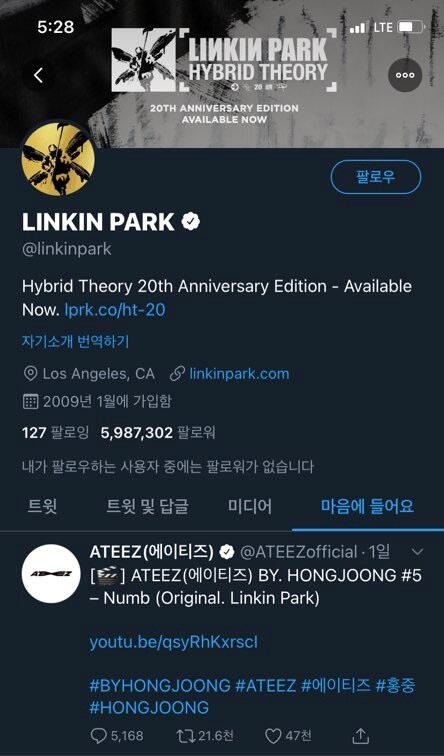
Task: Open Linkin Park's gold profile picture
Action: pyautogui.click(x=58, y=159)
